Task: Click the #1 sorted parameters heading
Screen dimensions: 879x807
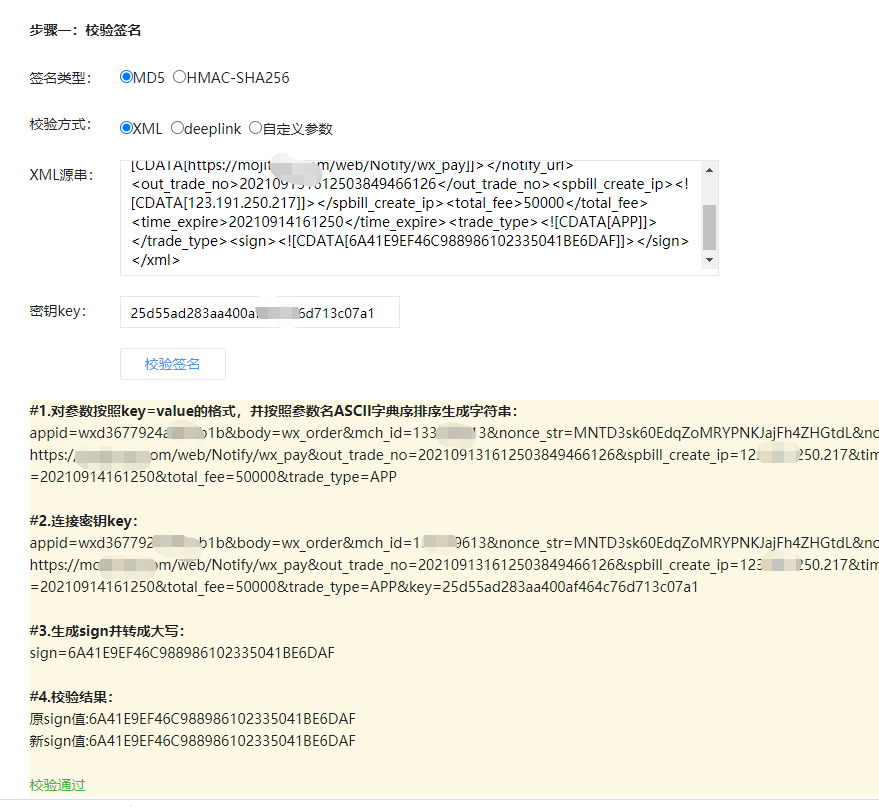Action: pyautogui.click(x=274, y=411)
